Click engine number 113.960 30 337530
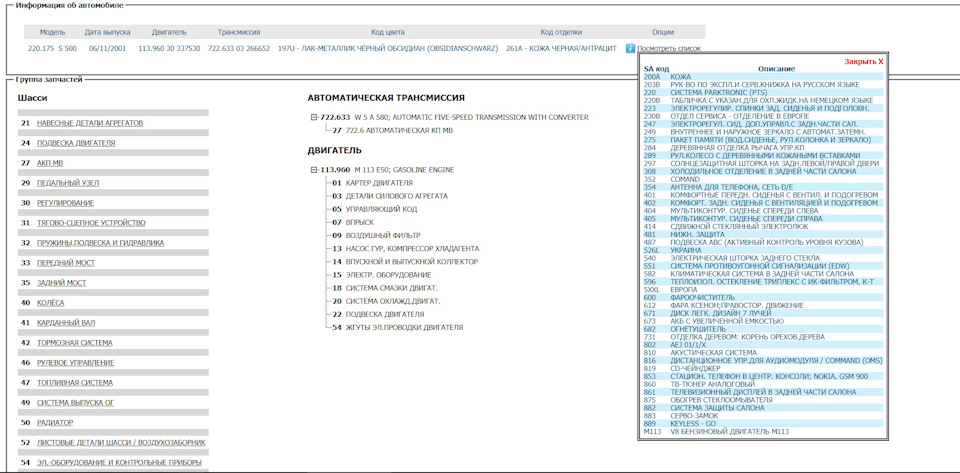 [x=169, y=48]
